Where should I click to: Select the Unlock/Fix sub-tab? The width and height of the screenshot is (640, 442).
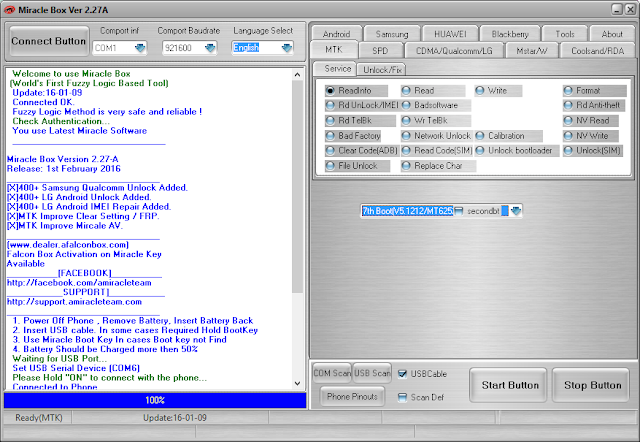pyautogui.click(x=382, y=70)
